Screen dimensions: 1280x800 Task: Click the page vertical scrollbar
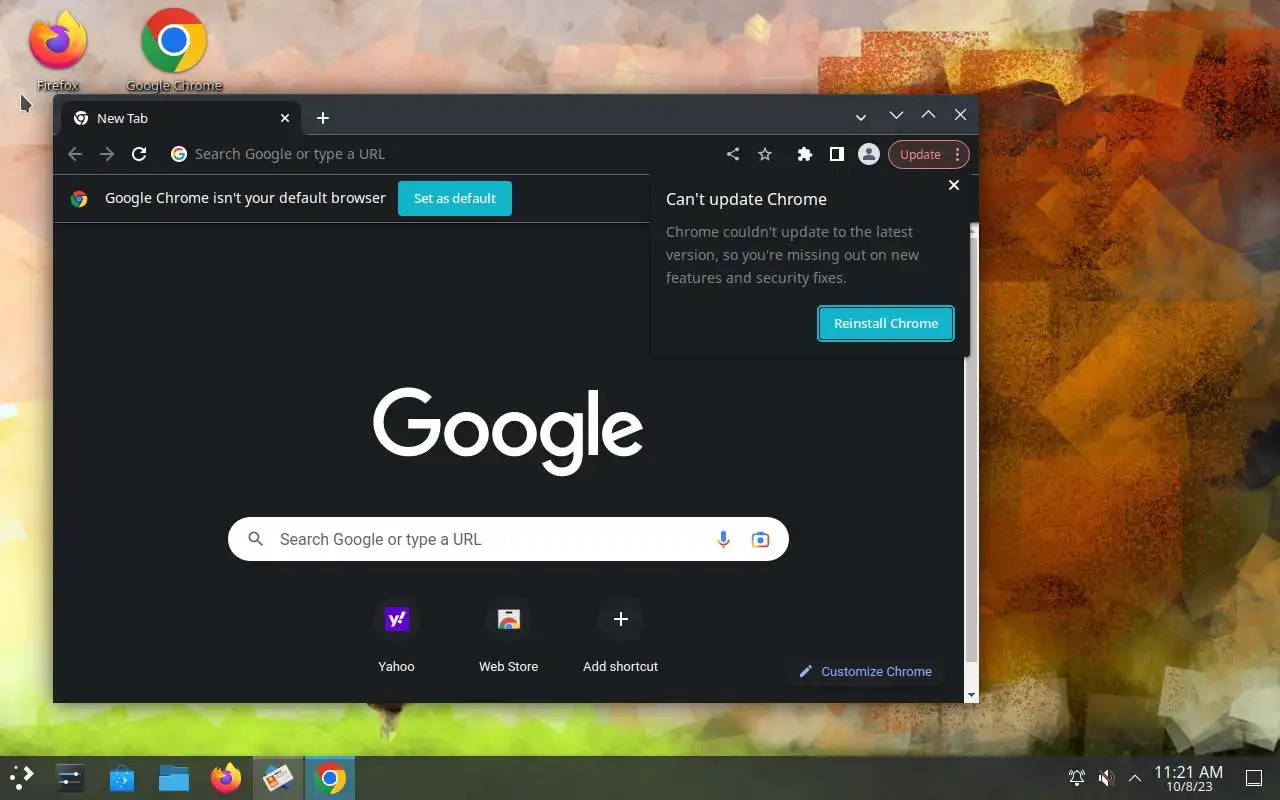[x=971, y=450]
